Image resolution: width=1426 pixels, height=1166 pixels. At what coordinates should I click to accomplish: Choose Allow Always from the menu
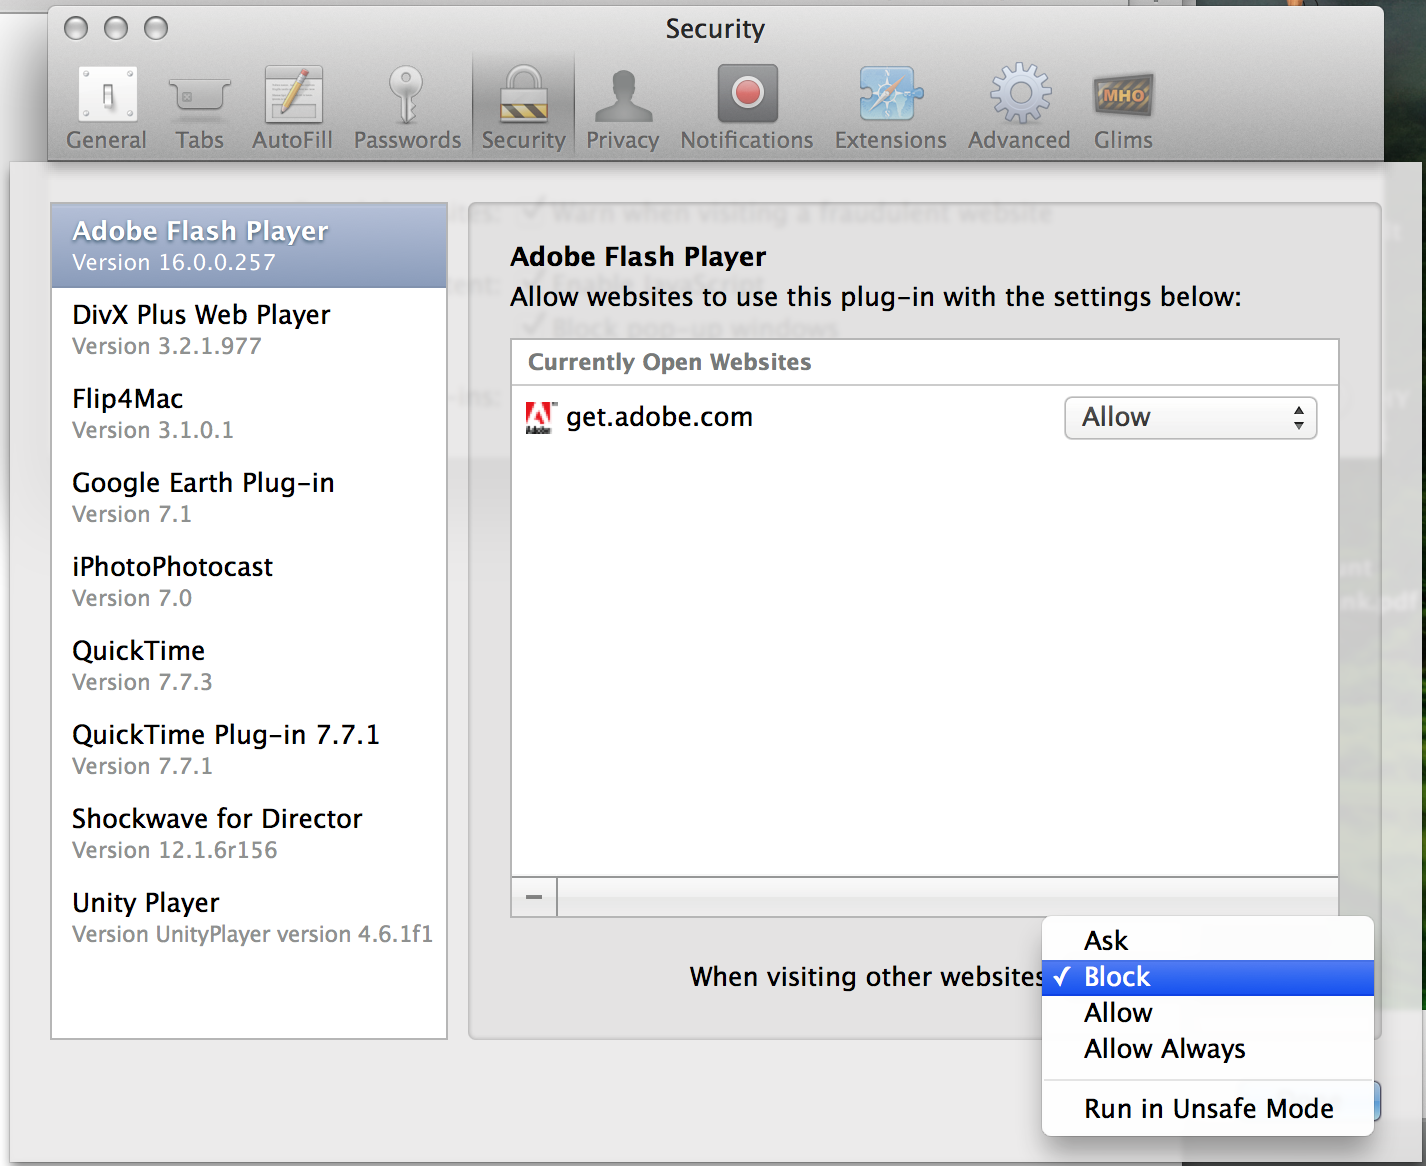(x=1208, y=1049)
